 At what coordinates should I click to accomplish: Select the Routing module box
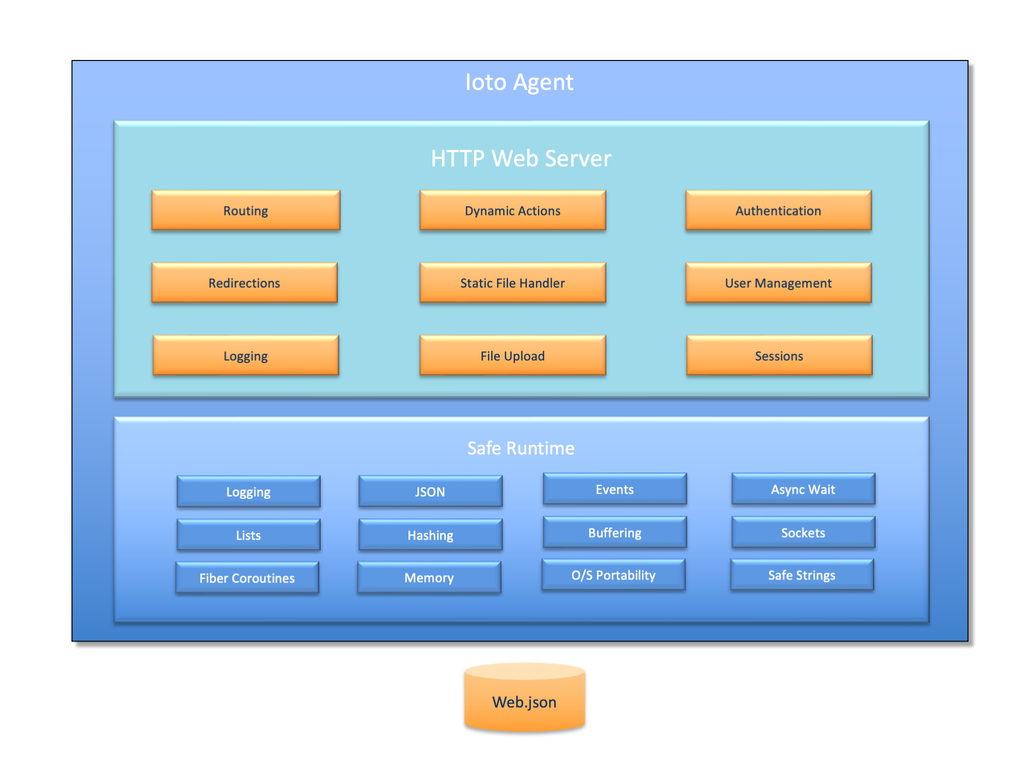[x=245, y=210]
